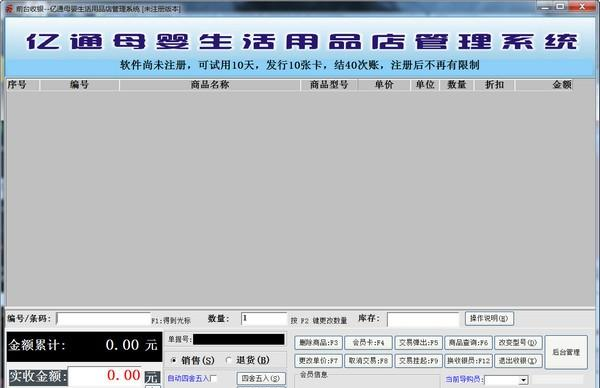This screenshot has height=388, width=600.
Task: Click the 金额 column header
Action: [x=544, y=85]
